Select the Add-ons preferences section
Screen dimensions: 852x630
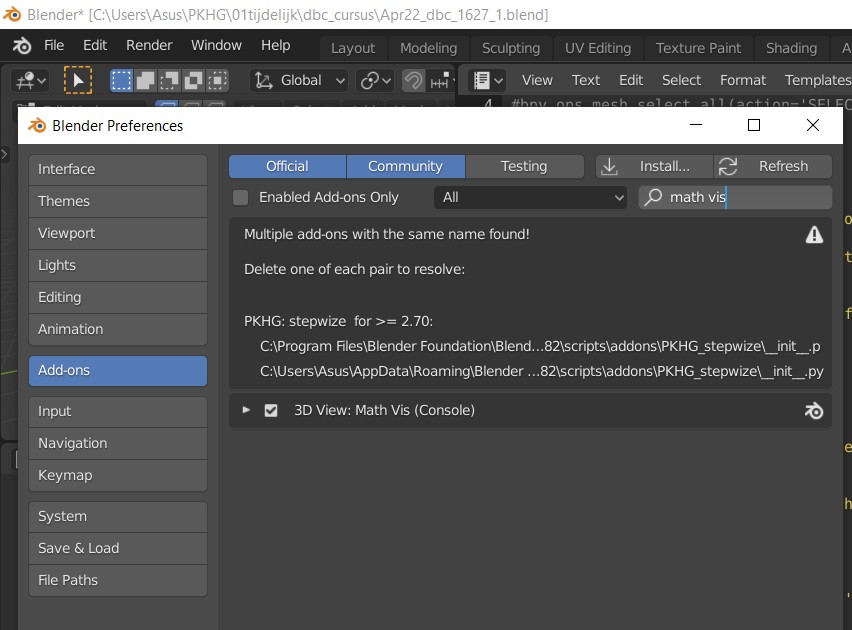[x=118, y=371]
